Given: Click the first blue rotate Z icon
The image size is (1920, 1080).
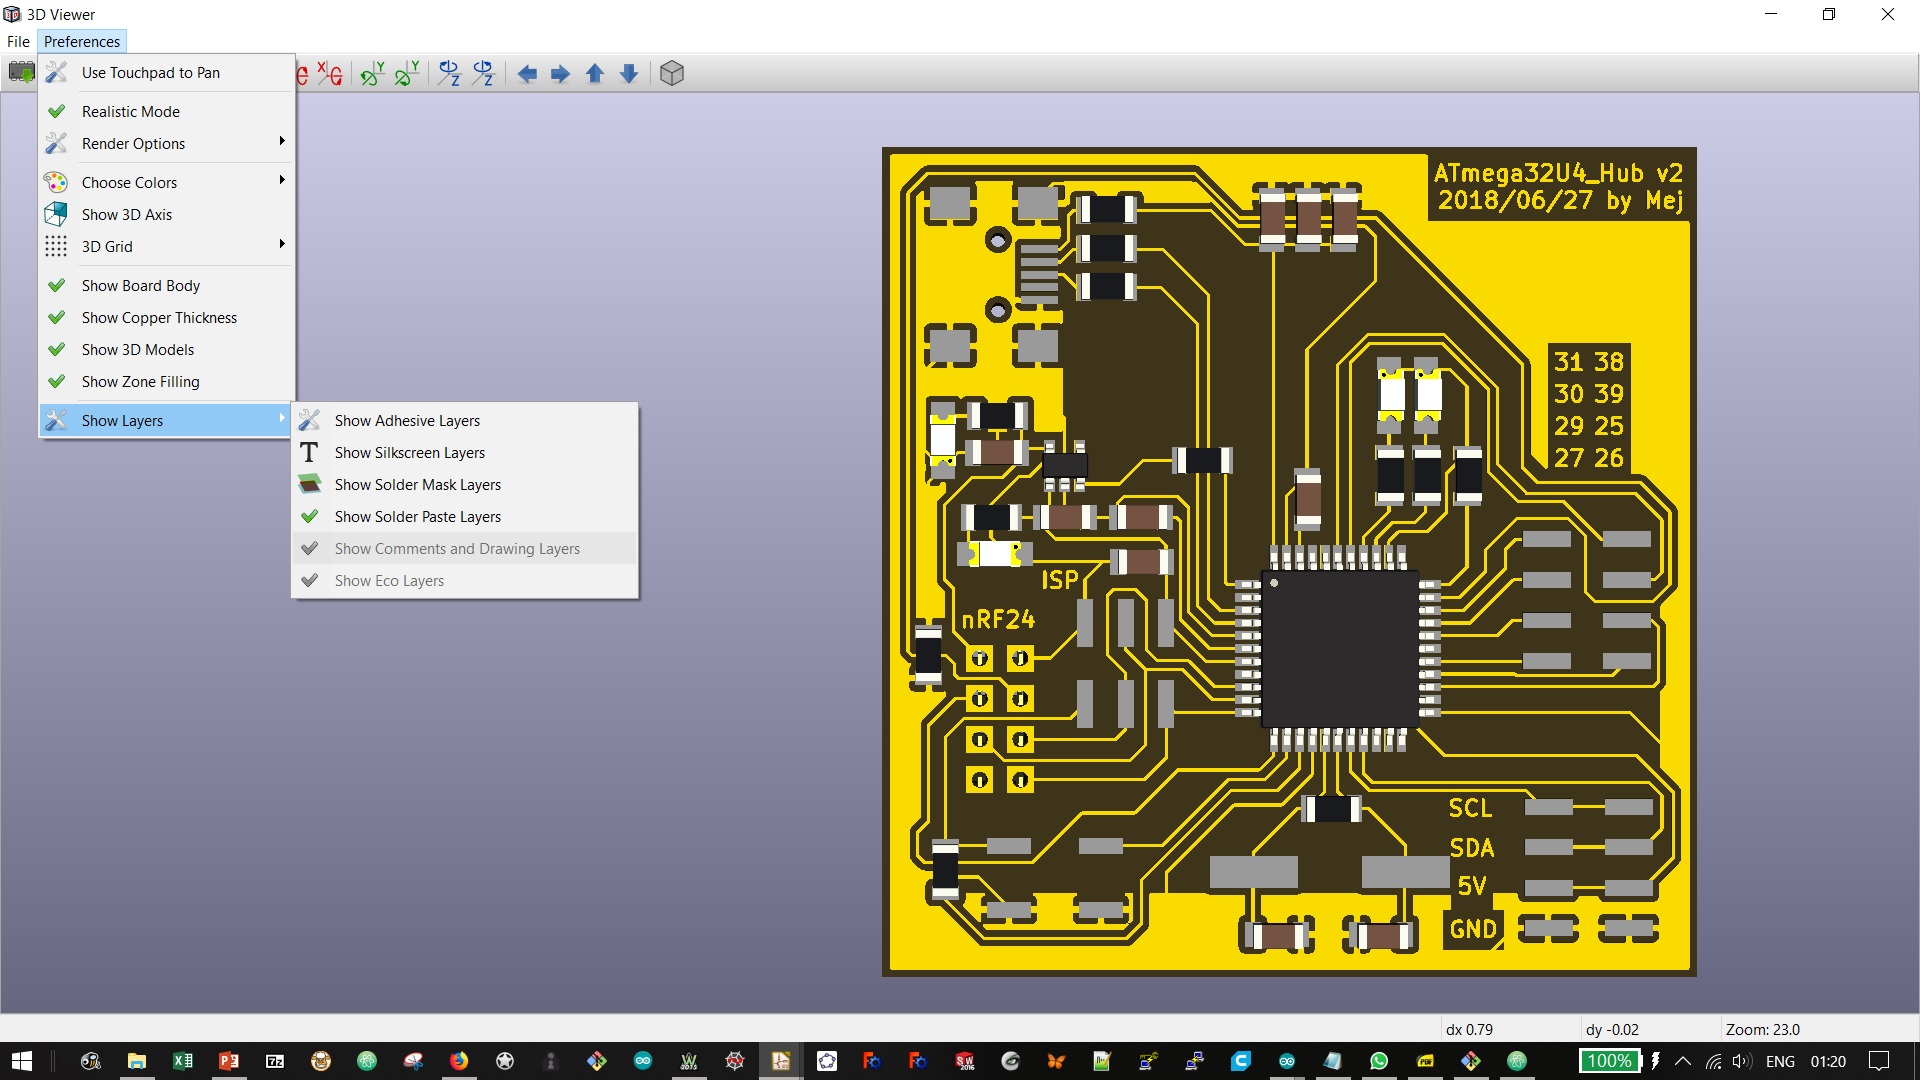Looking at the screenshot, I should (449, 73).
